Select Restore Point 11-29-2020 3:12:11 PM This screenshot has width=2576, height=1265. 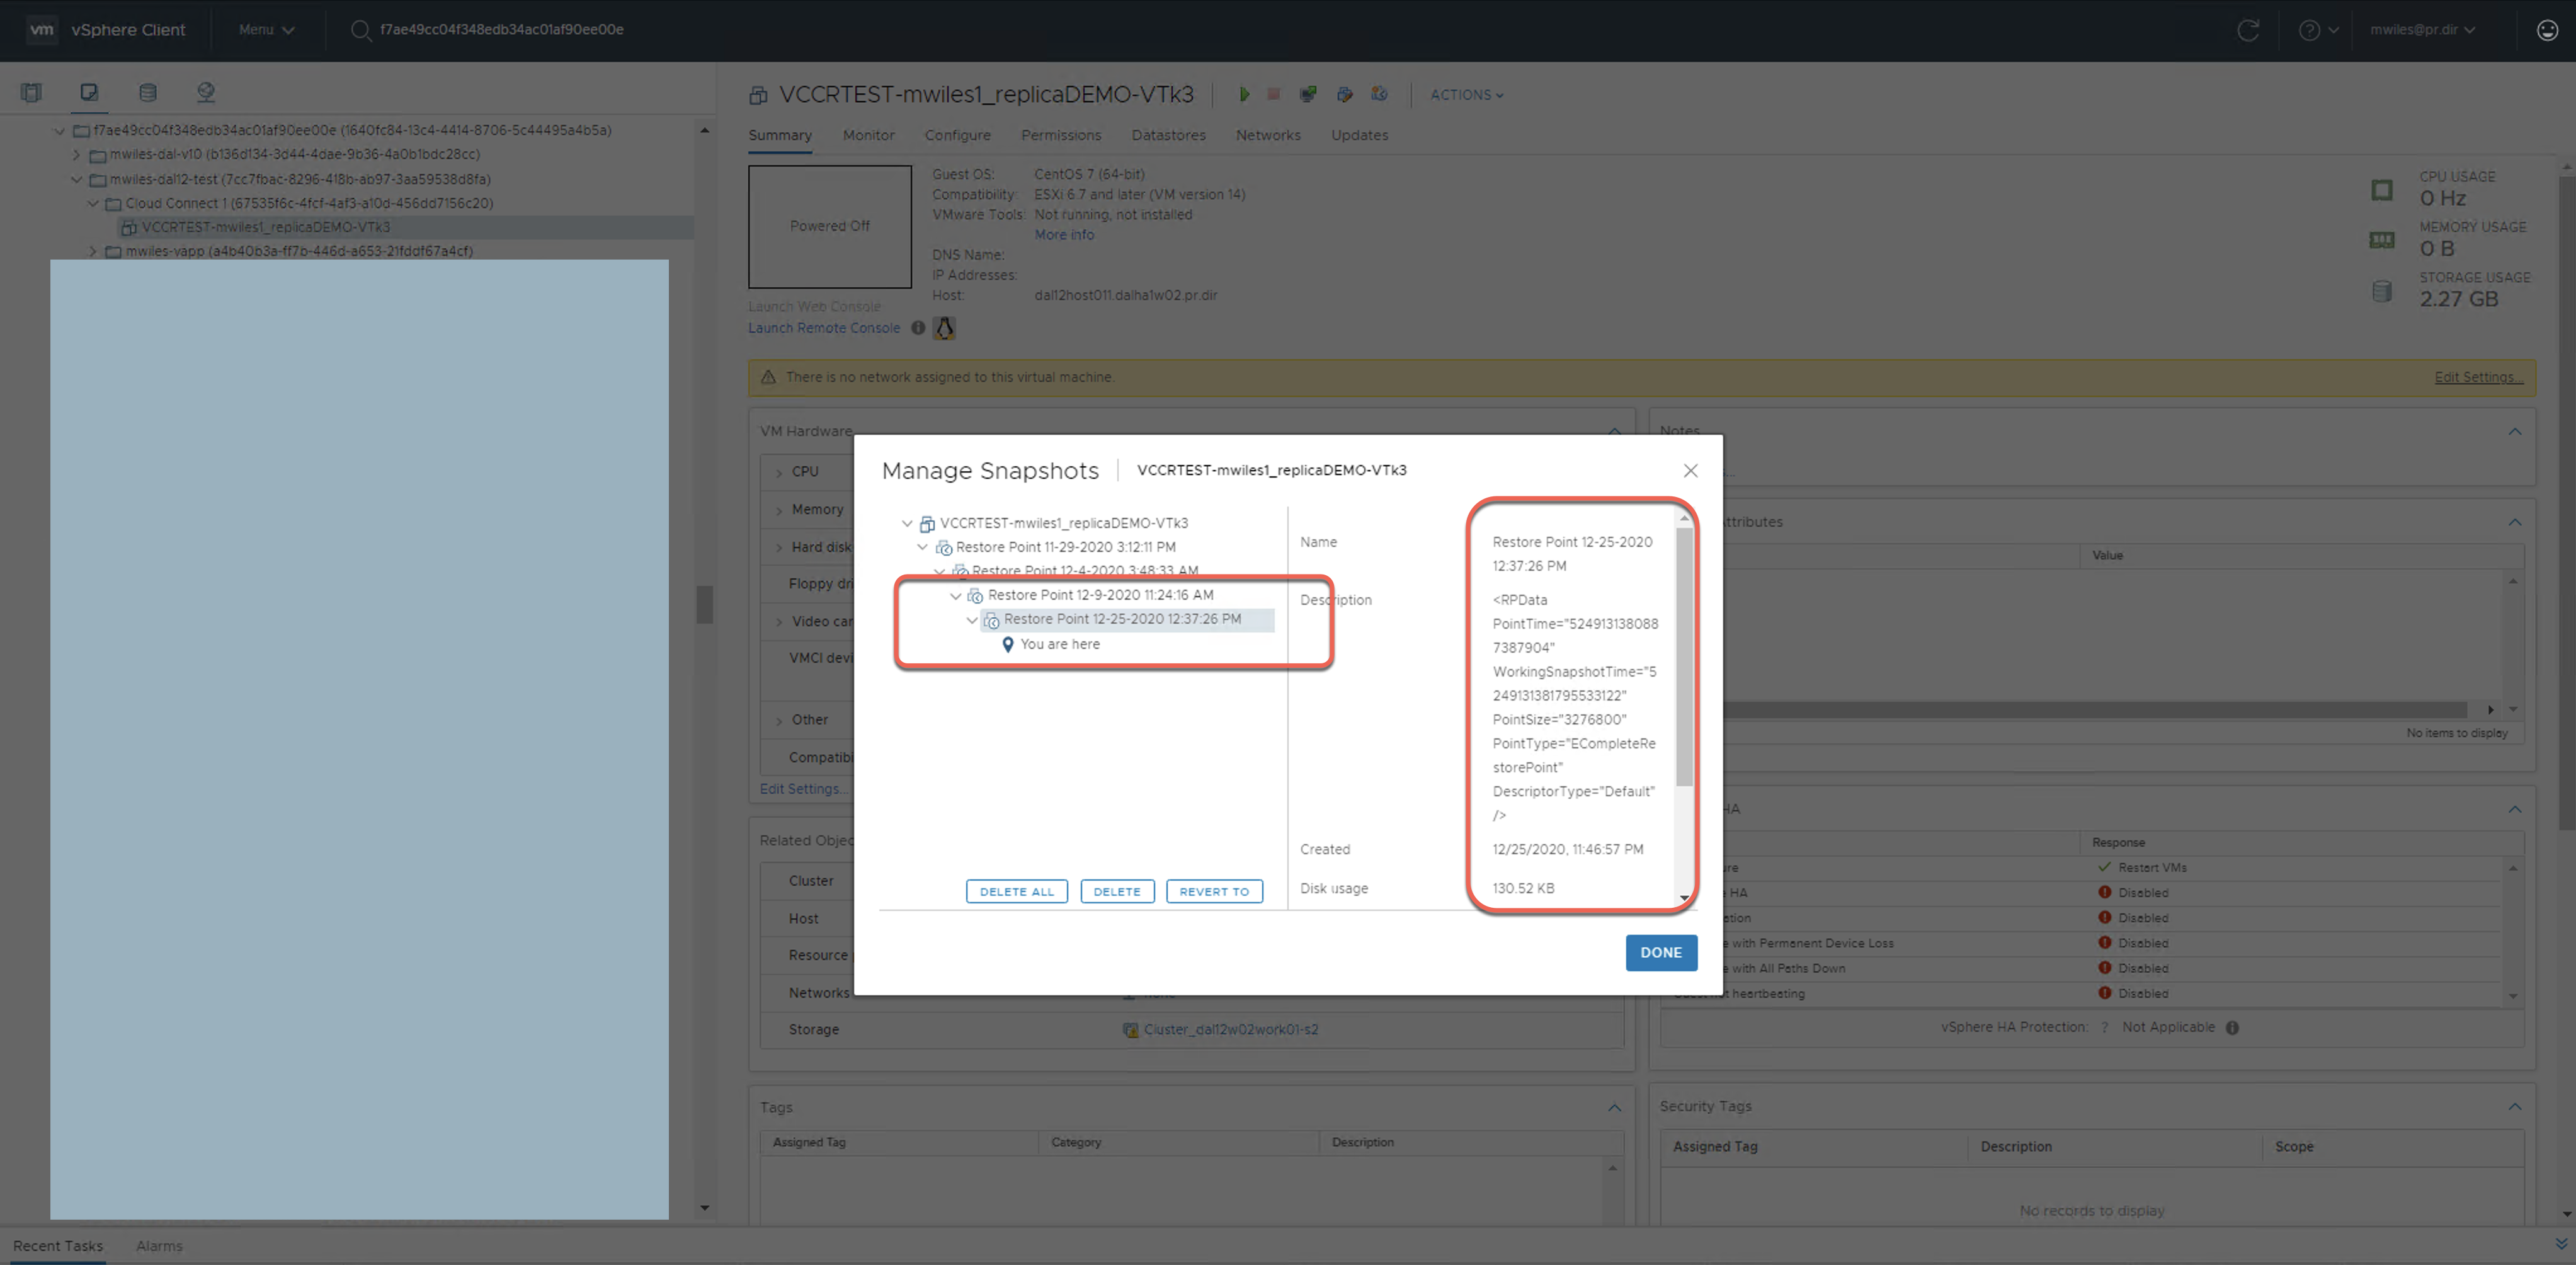pos(1065,547)
